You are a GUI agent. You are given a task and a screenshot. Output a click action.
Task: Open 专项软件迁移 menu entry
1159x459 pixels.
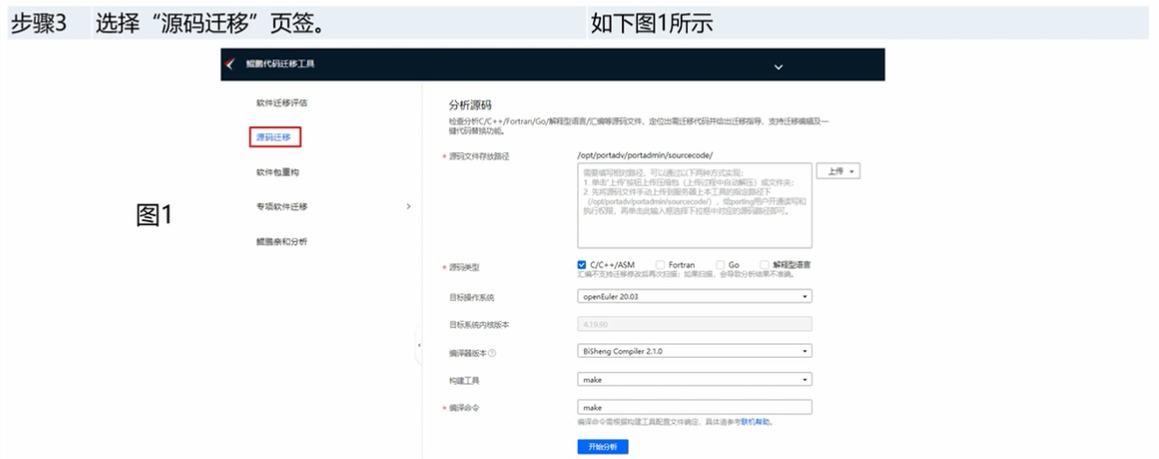coord(282,206)
